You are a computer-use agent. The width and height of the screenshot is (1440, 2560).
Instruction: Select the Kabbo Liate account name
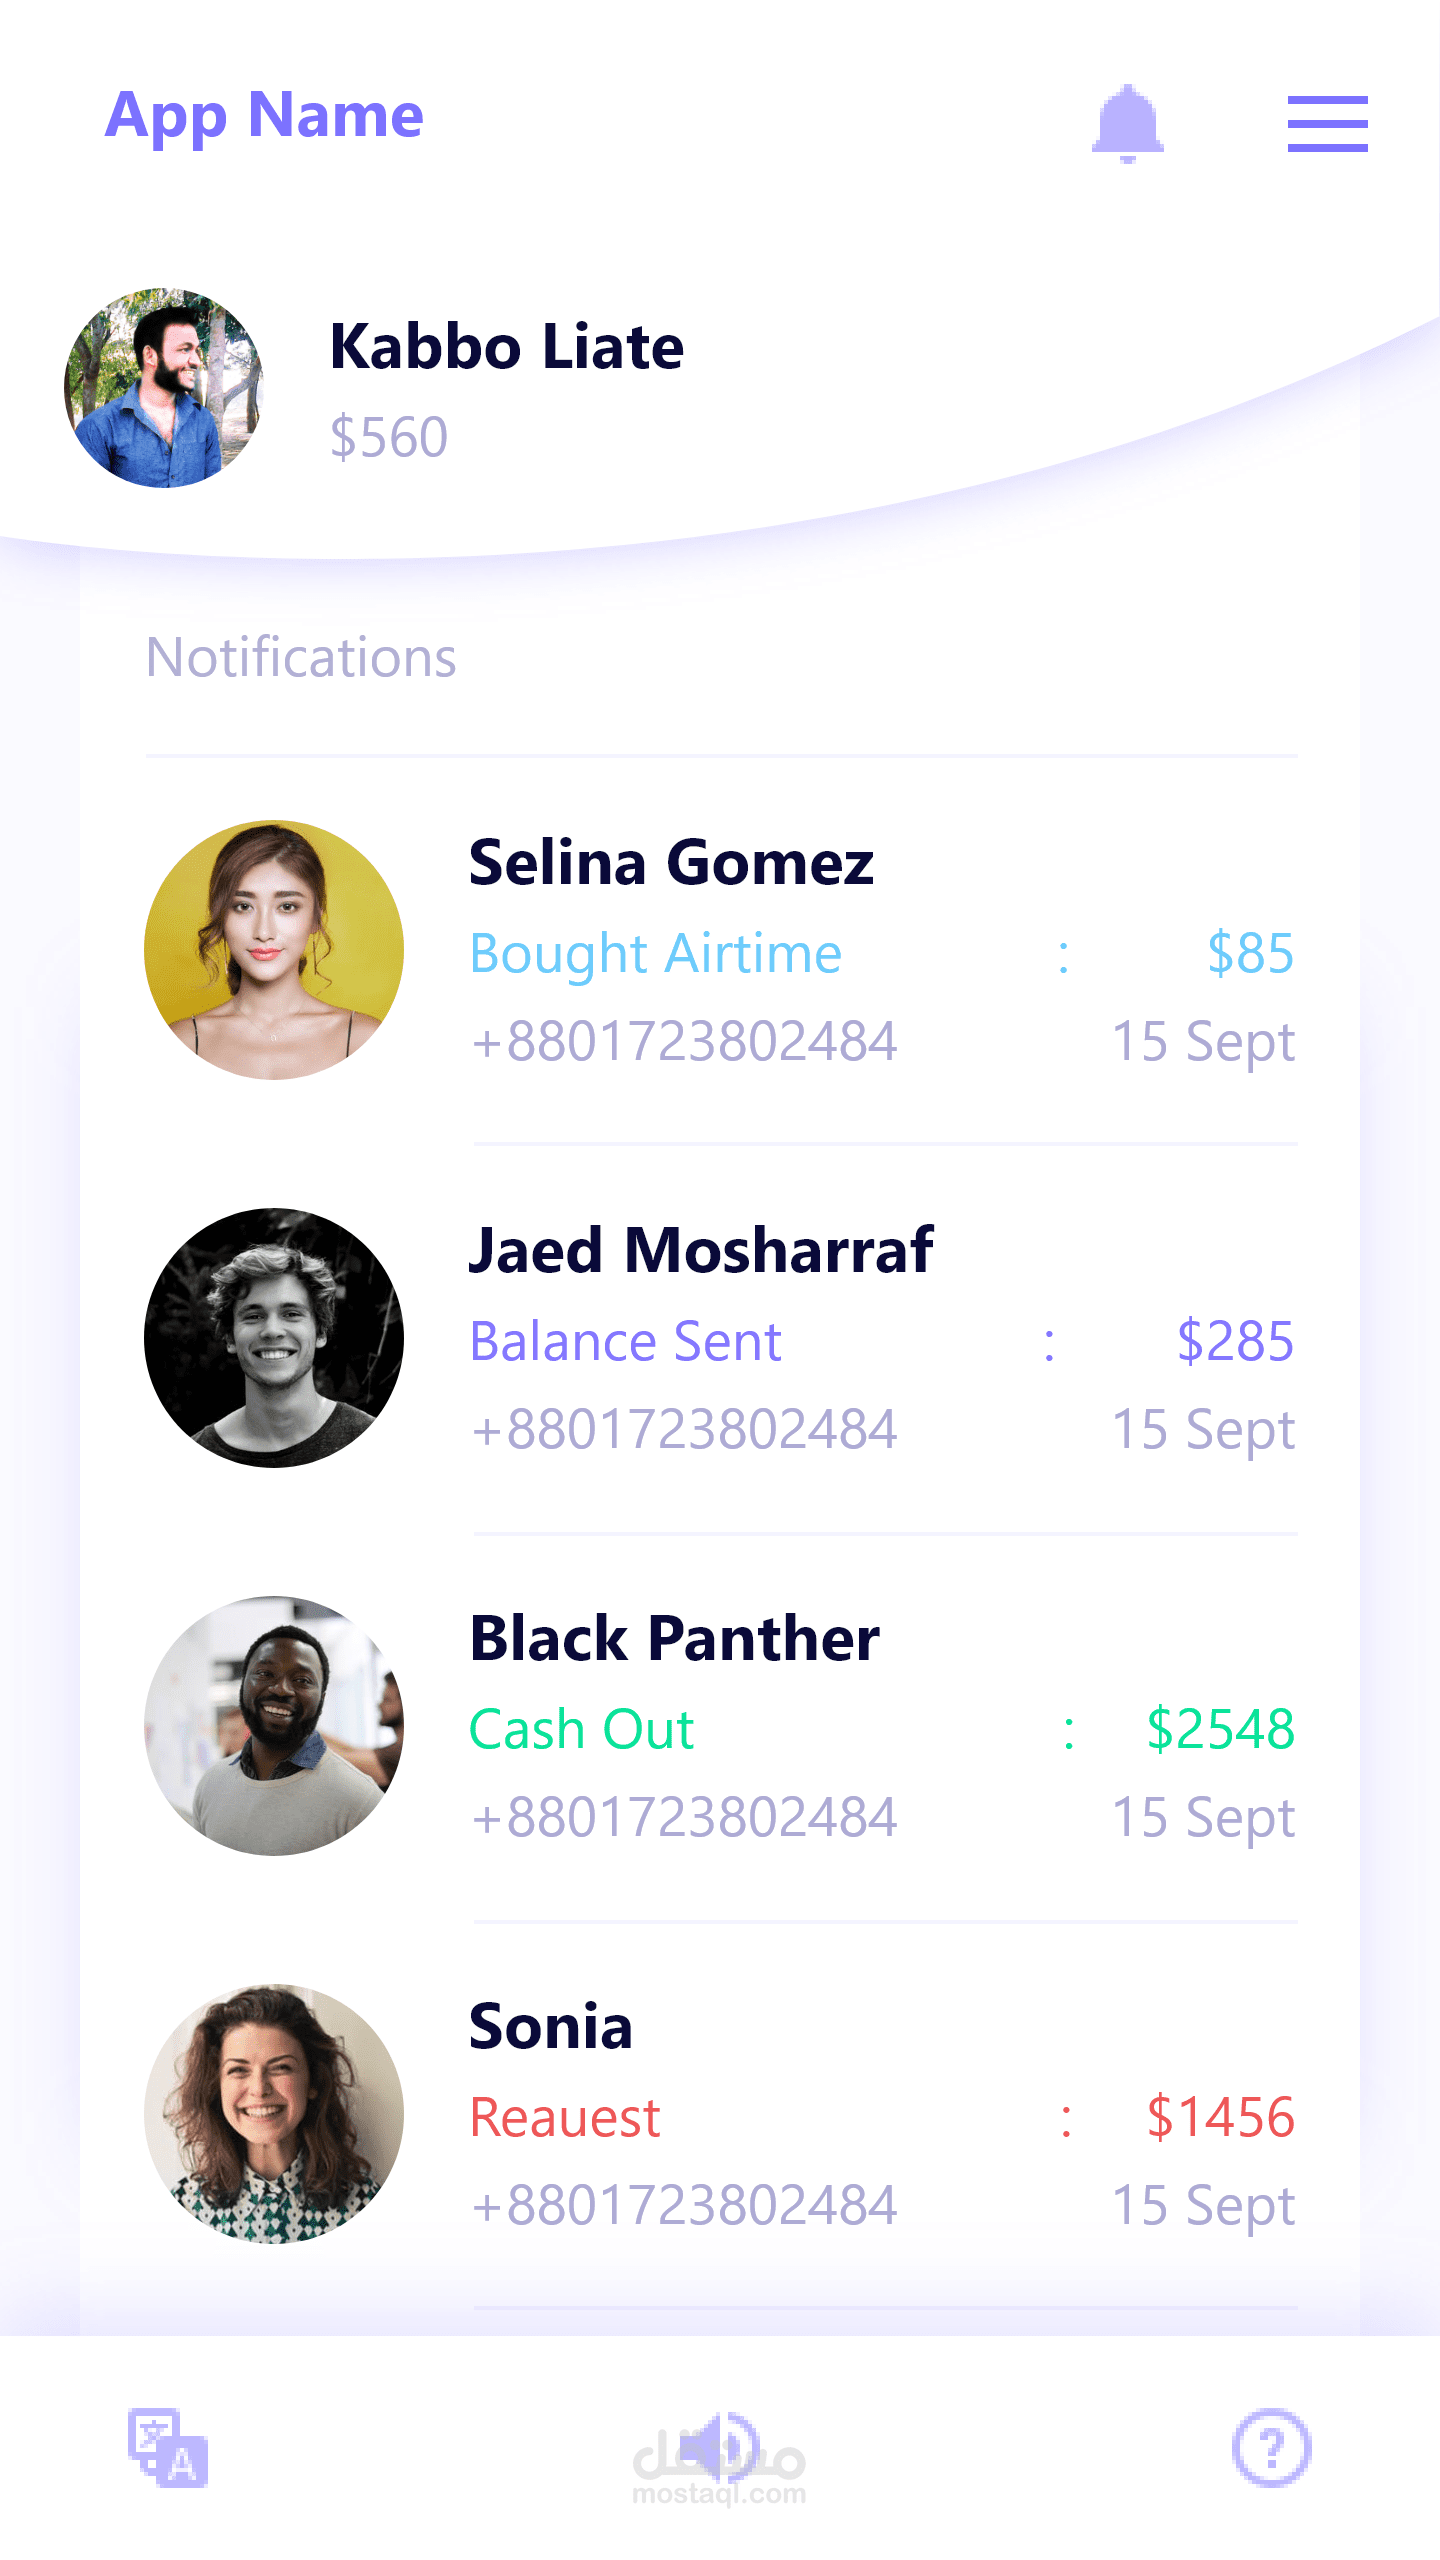coord(506,347)
